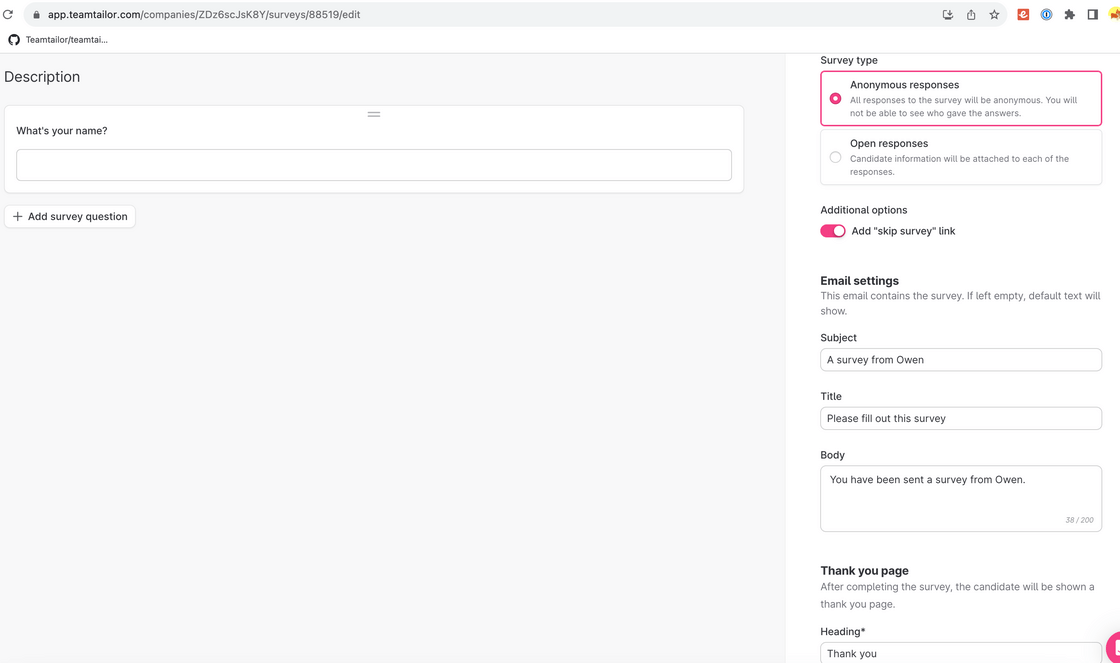Disable the Add "skip survey" link toggle

point(832,231)
